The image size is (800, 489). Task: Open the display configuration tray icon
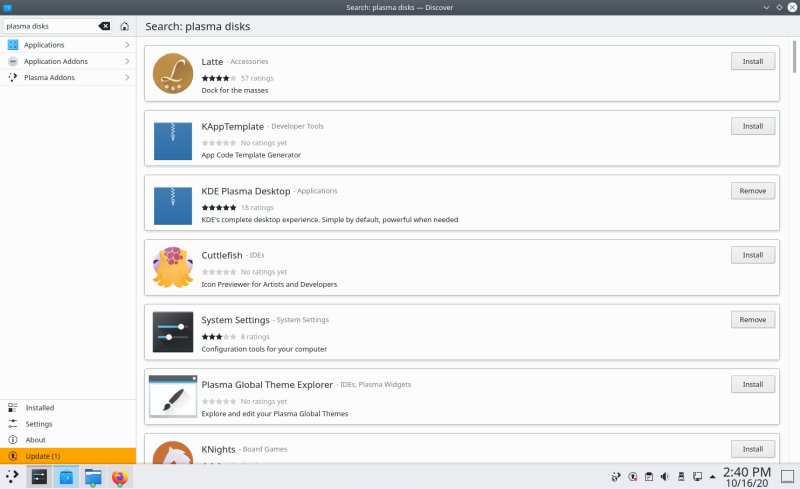(x=697, y=477)
